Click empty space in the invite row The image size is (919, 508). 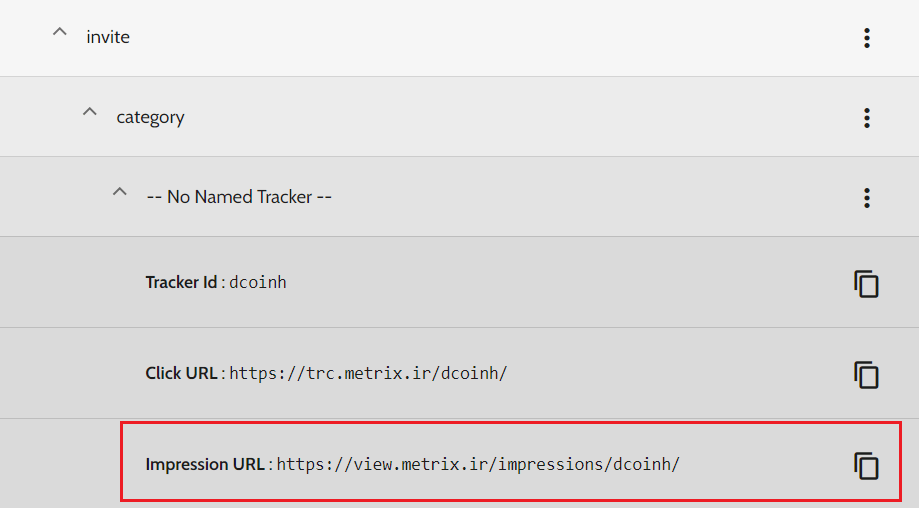click(x=492, y=38)
